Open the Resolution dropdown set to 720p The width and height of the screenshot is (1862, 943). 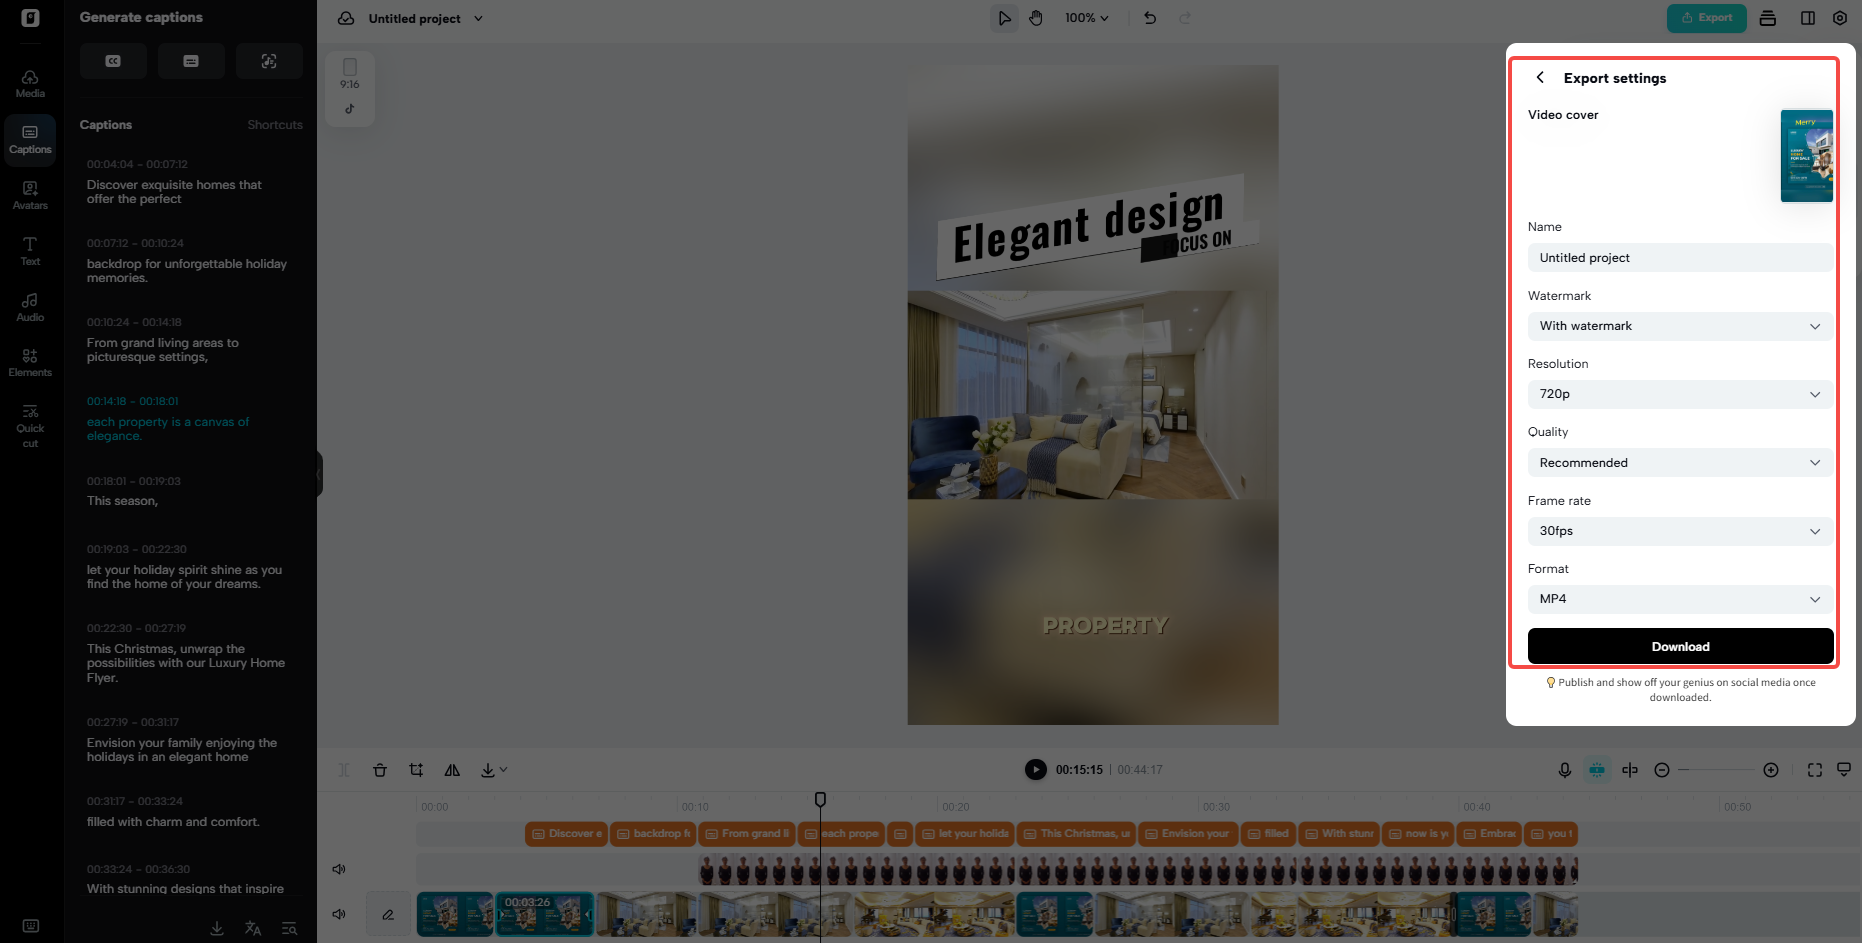[1680, 394]
